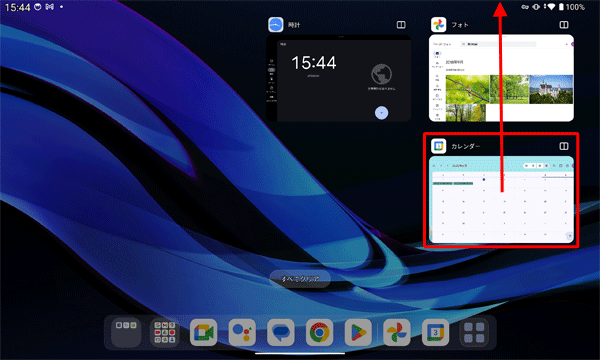Tap the VPN key status icon

point(525,7)
